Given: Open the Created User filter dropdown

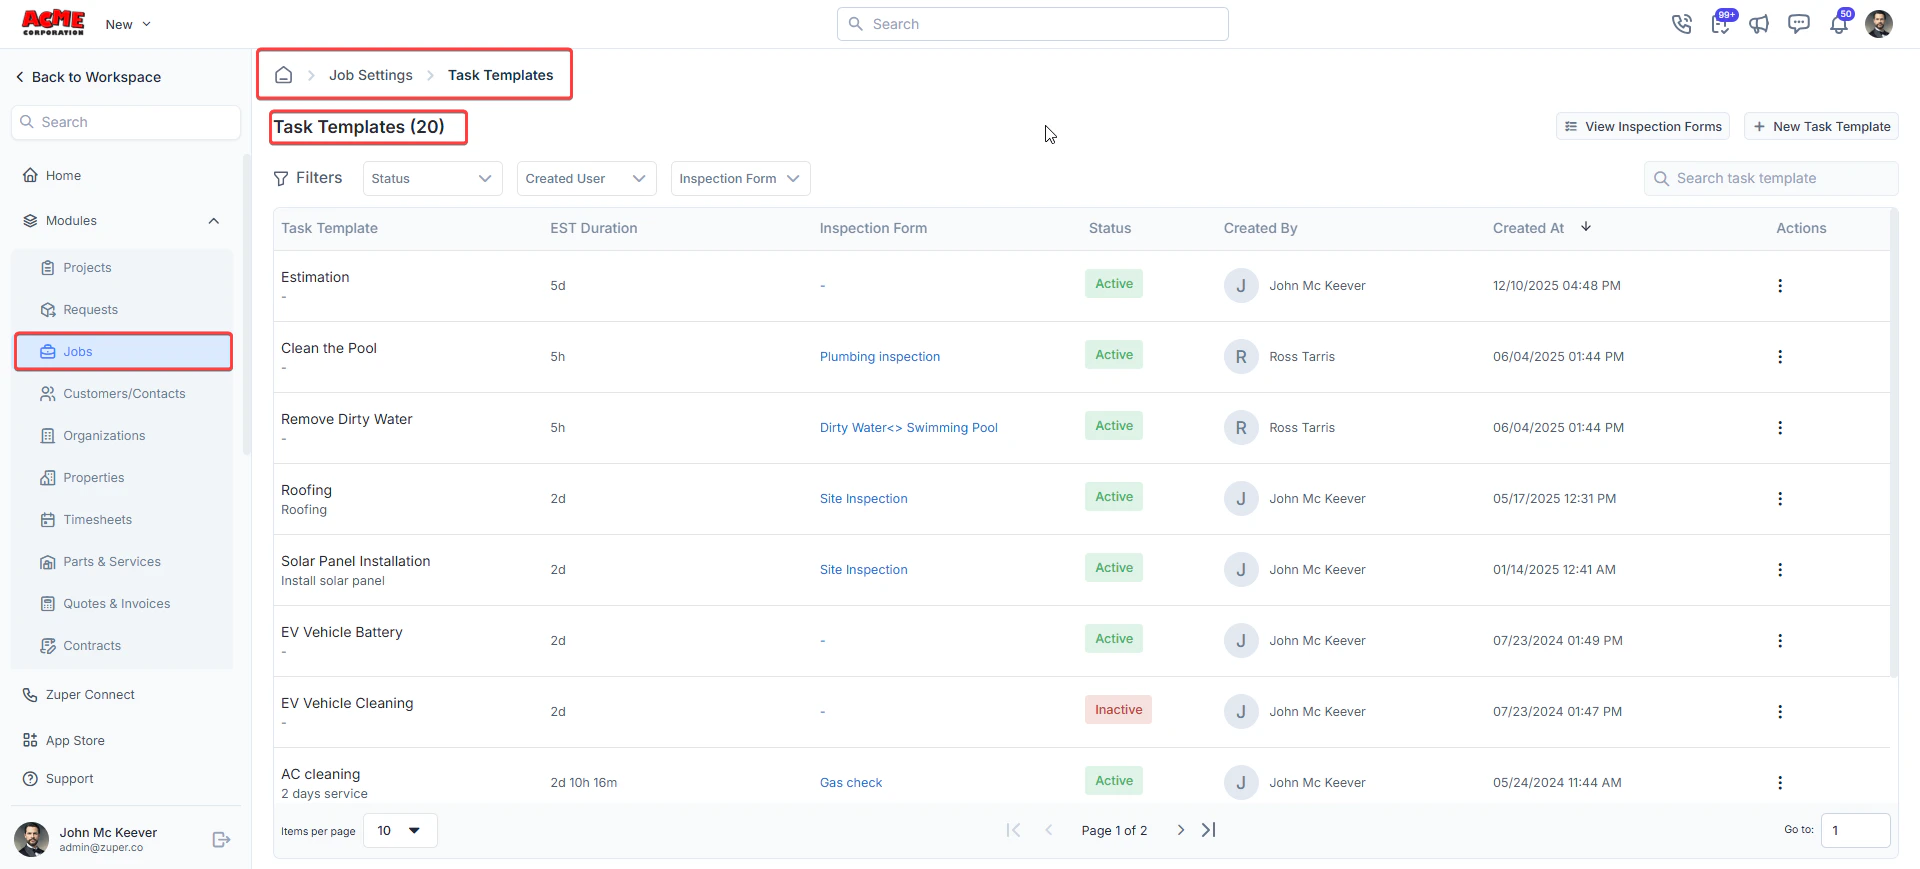Looking at the screenshot, I should point(586,179).
